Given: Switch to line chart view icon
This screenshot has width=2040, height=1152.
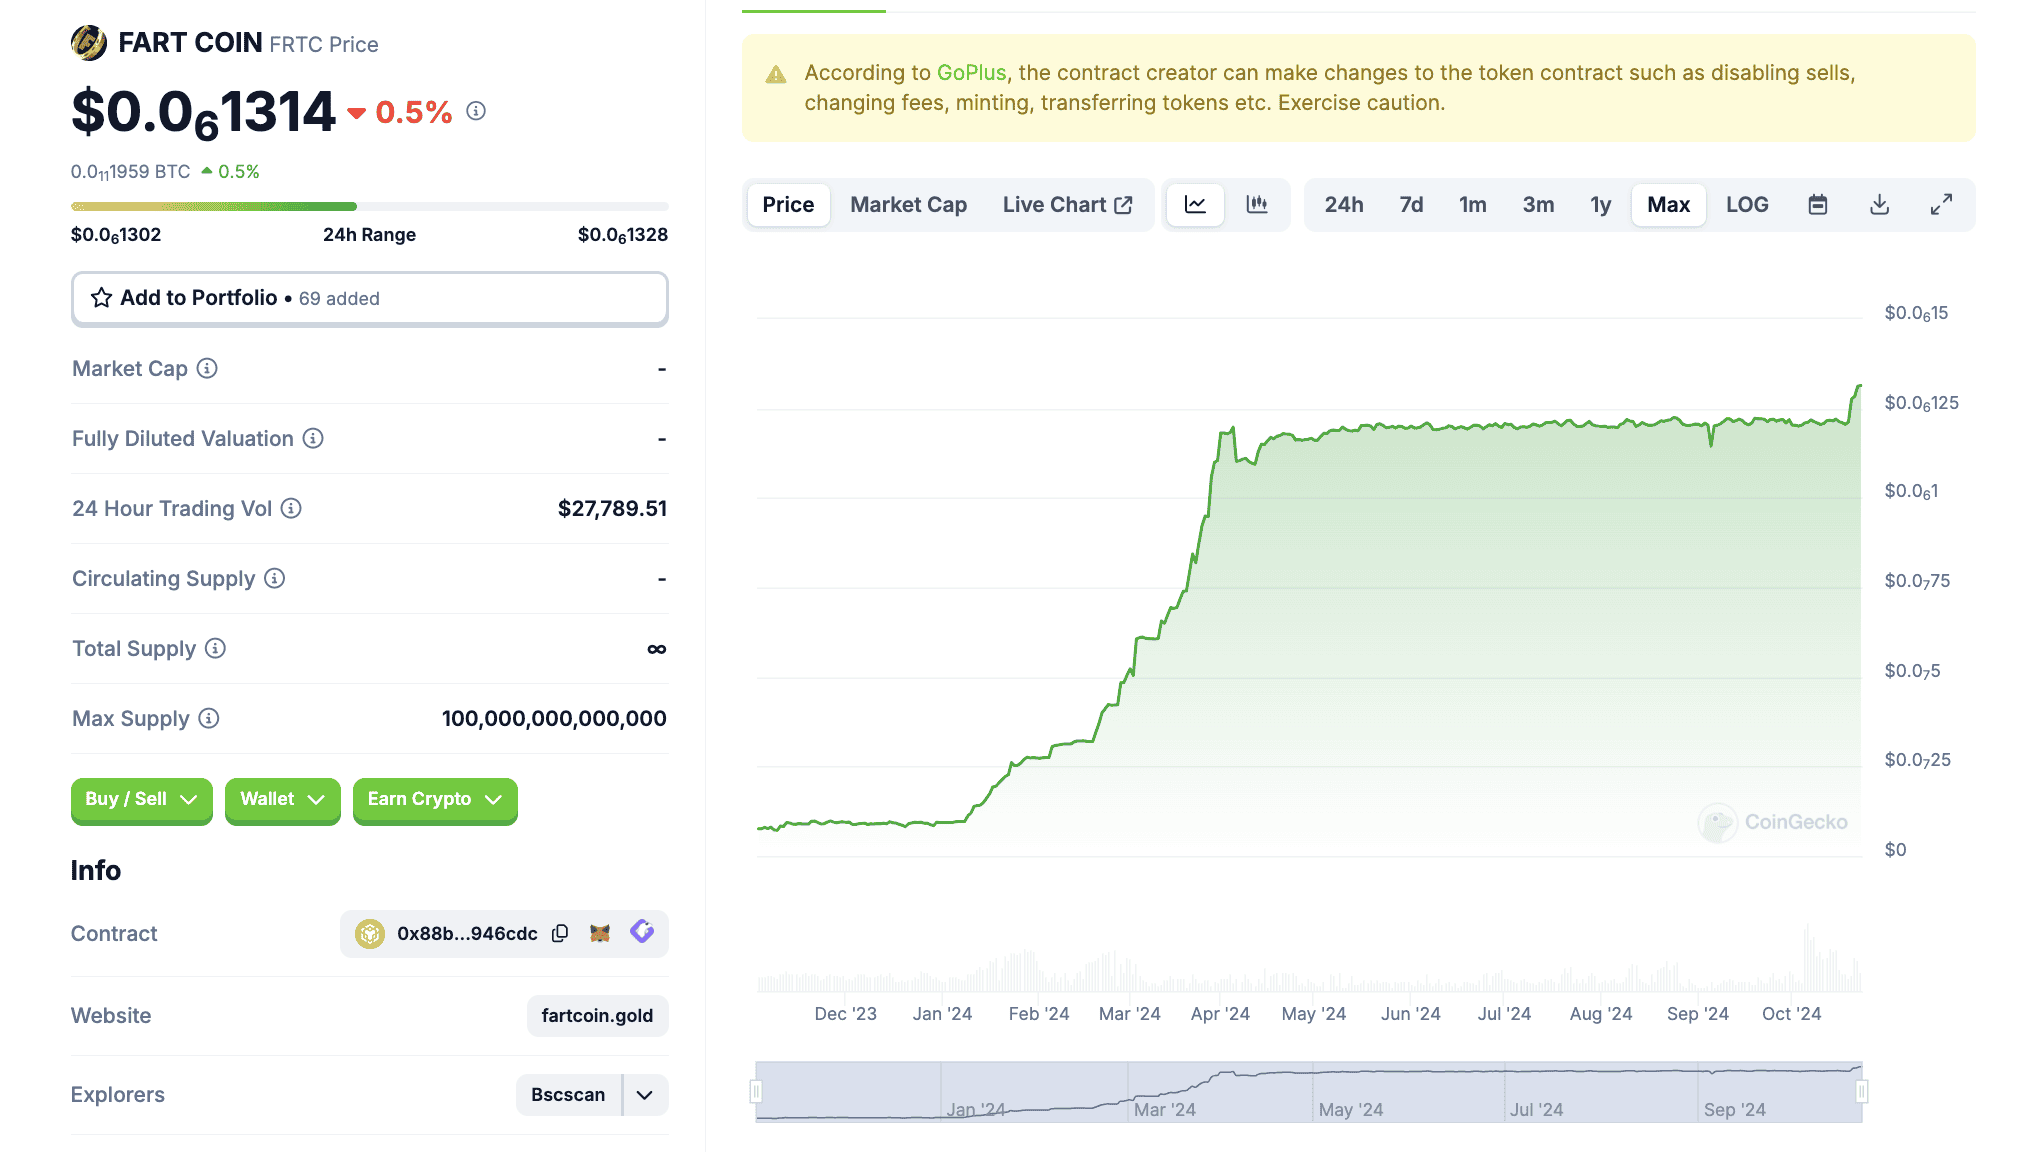Looking at the screenshot, I should click(x=1195, y=205).
